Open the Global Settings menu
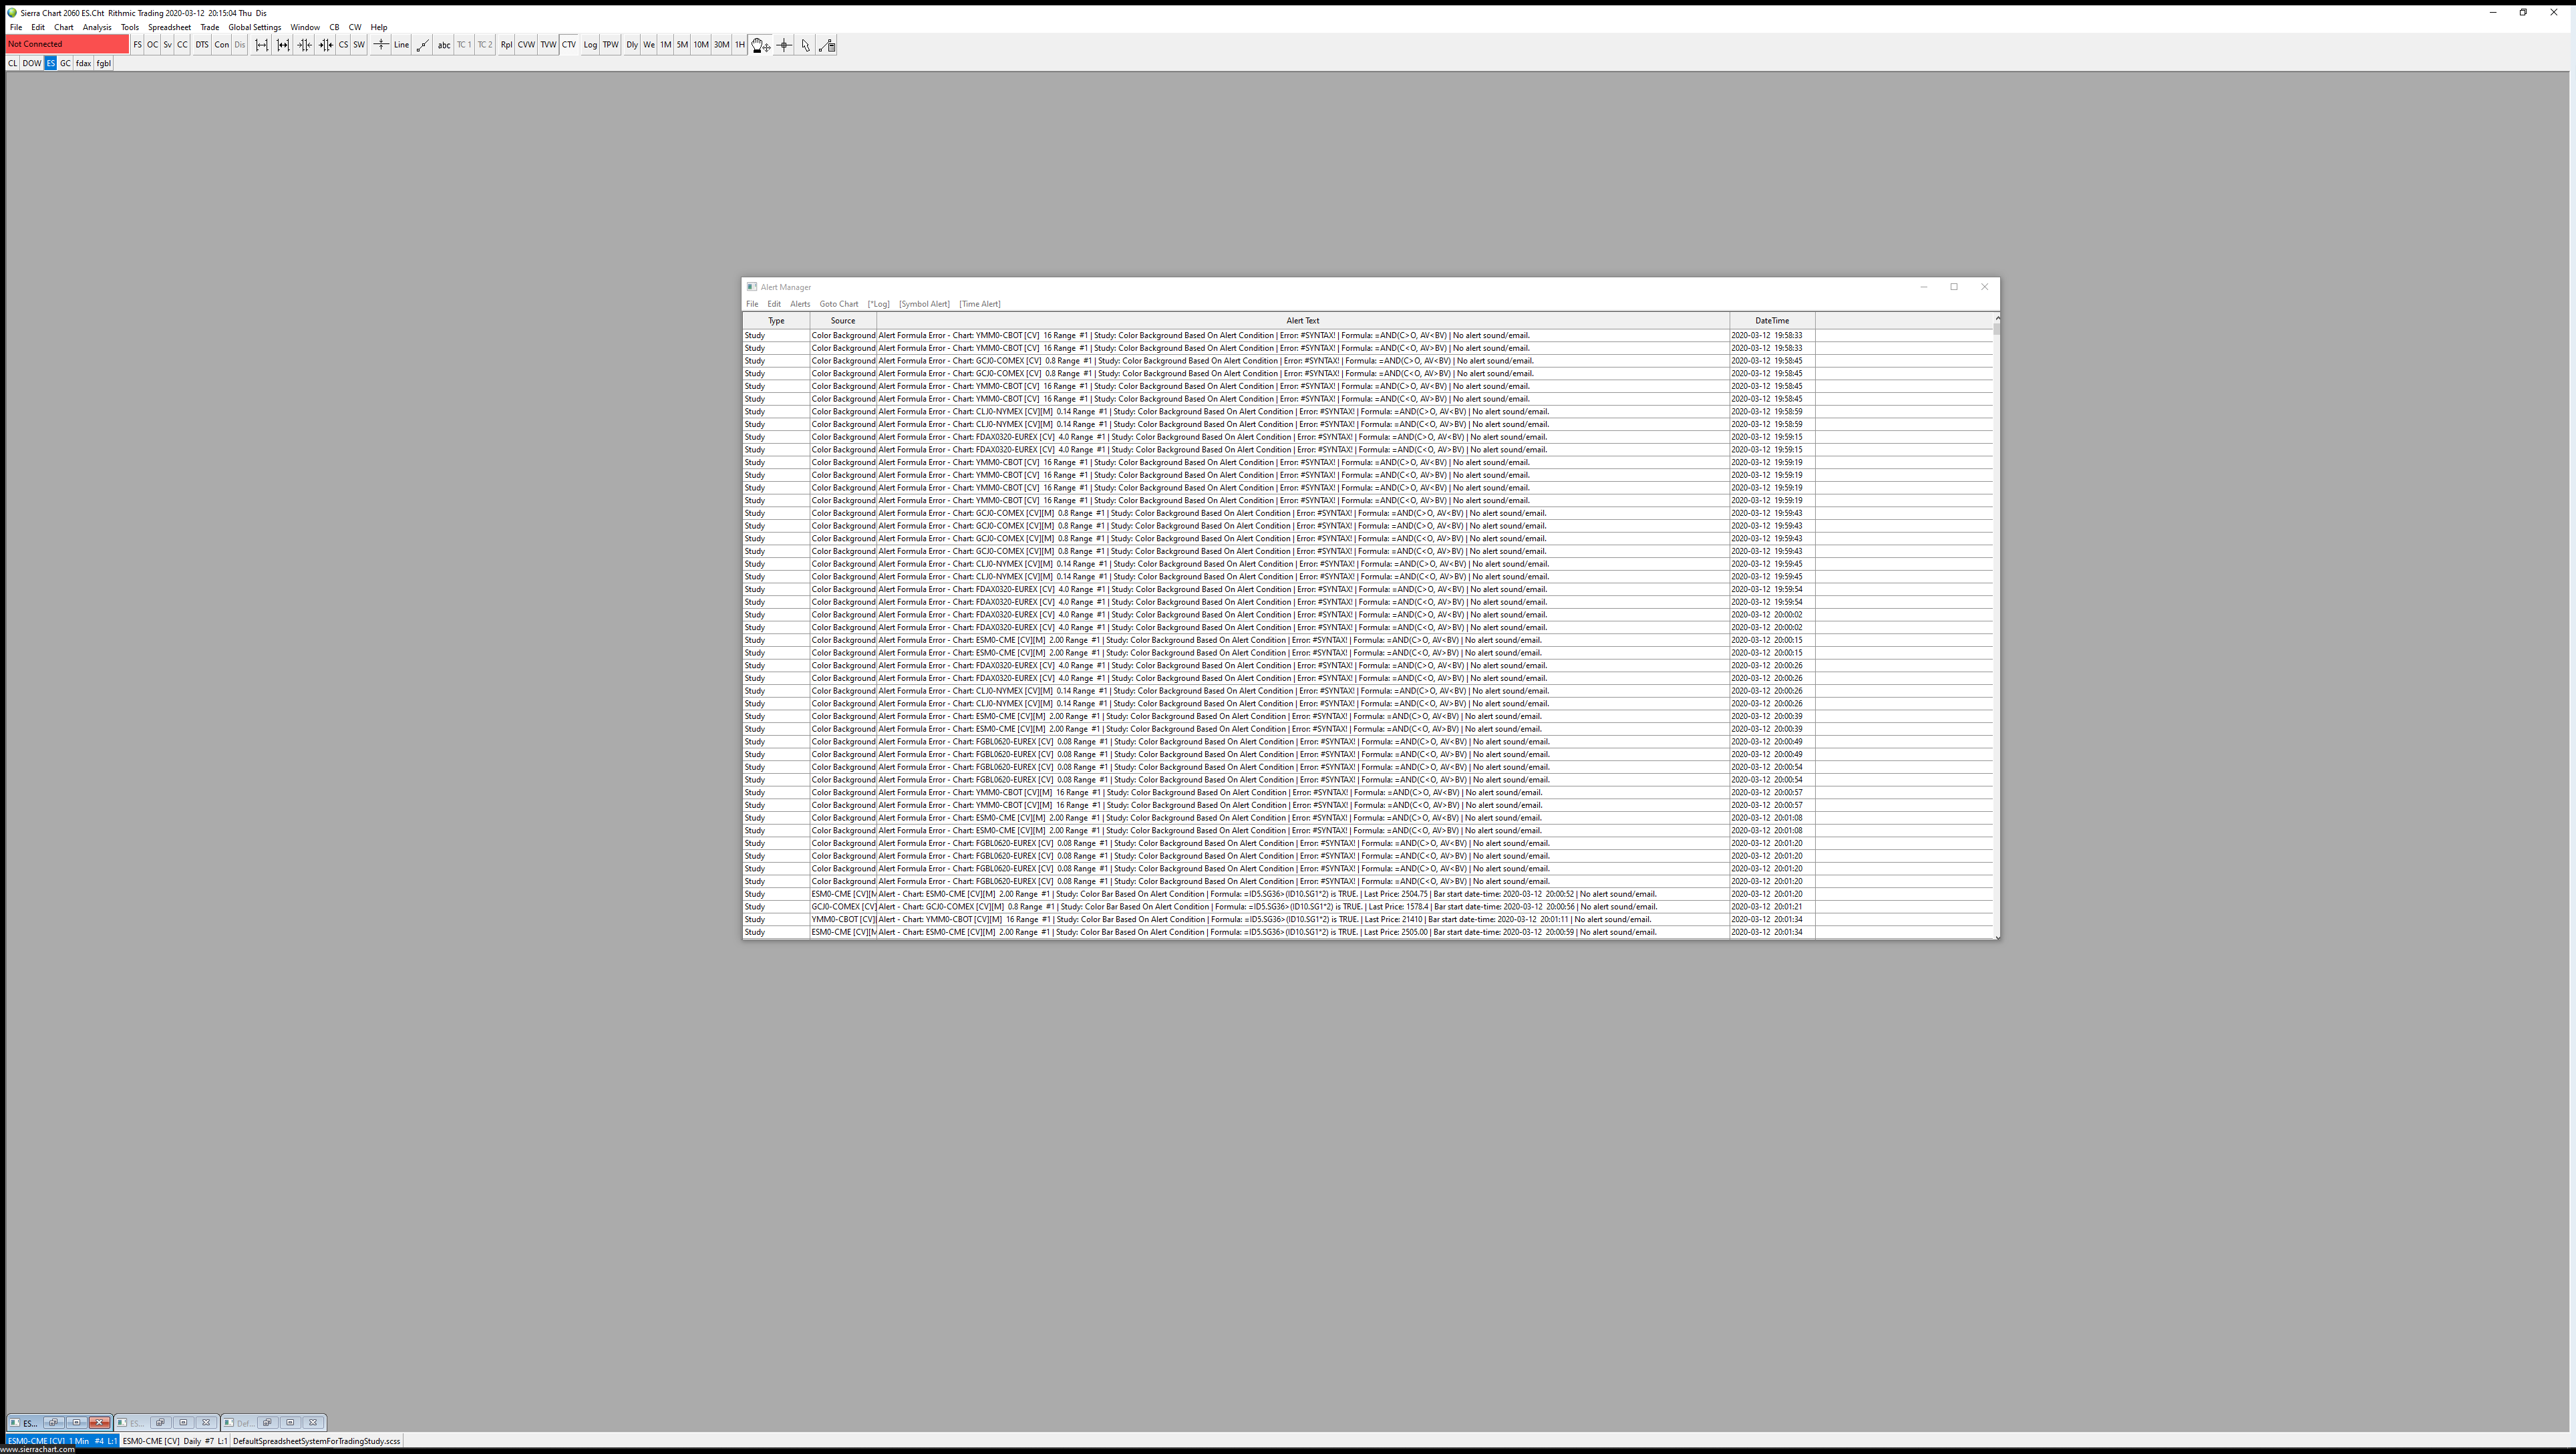This screenshot has width=2576, height=1454. pos(254,27)
